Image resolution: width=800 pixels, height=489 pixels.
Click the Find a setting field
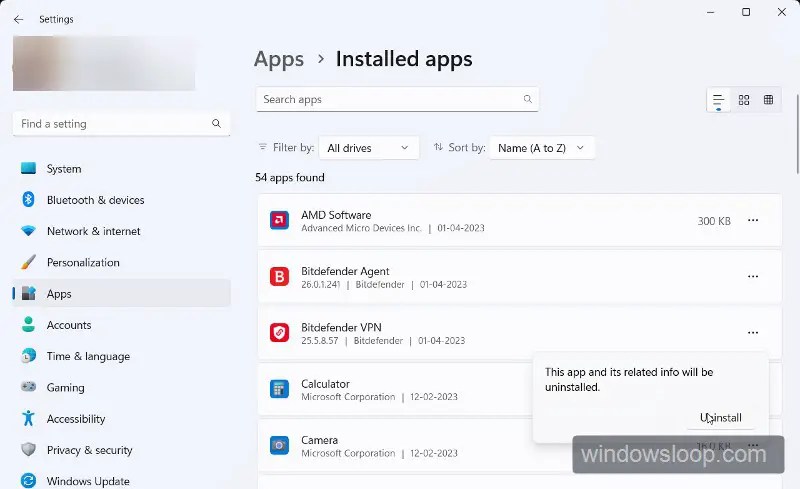(121, 124)
